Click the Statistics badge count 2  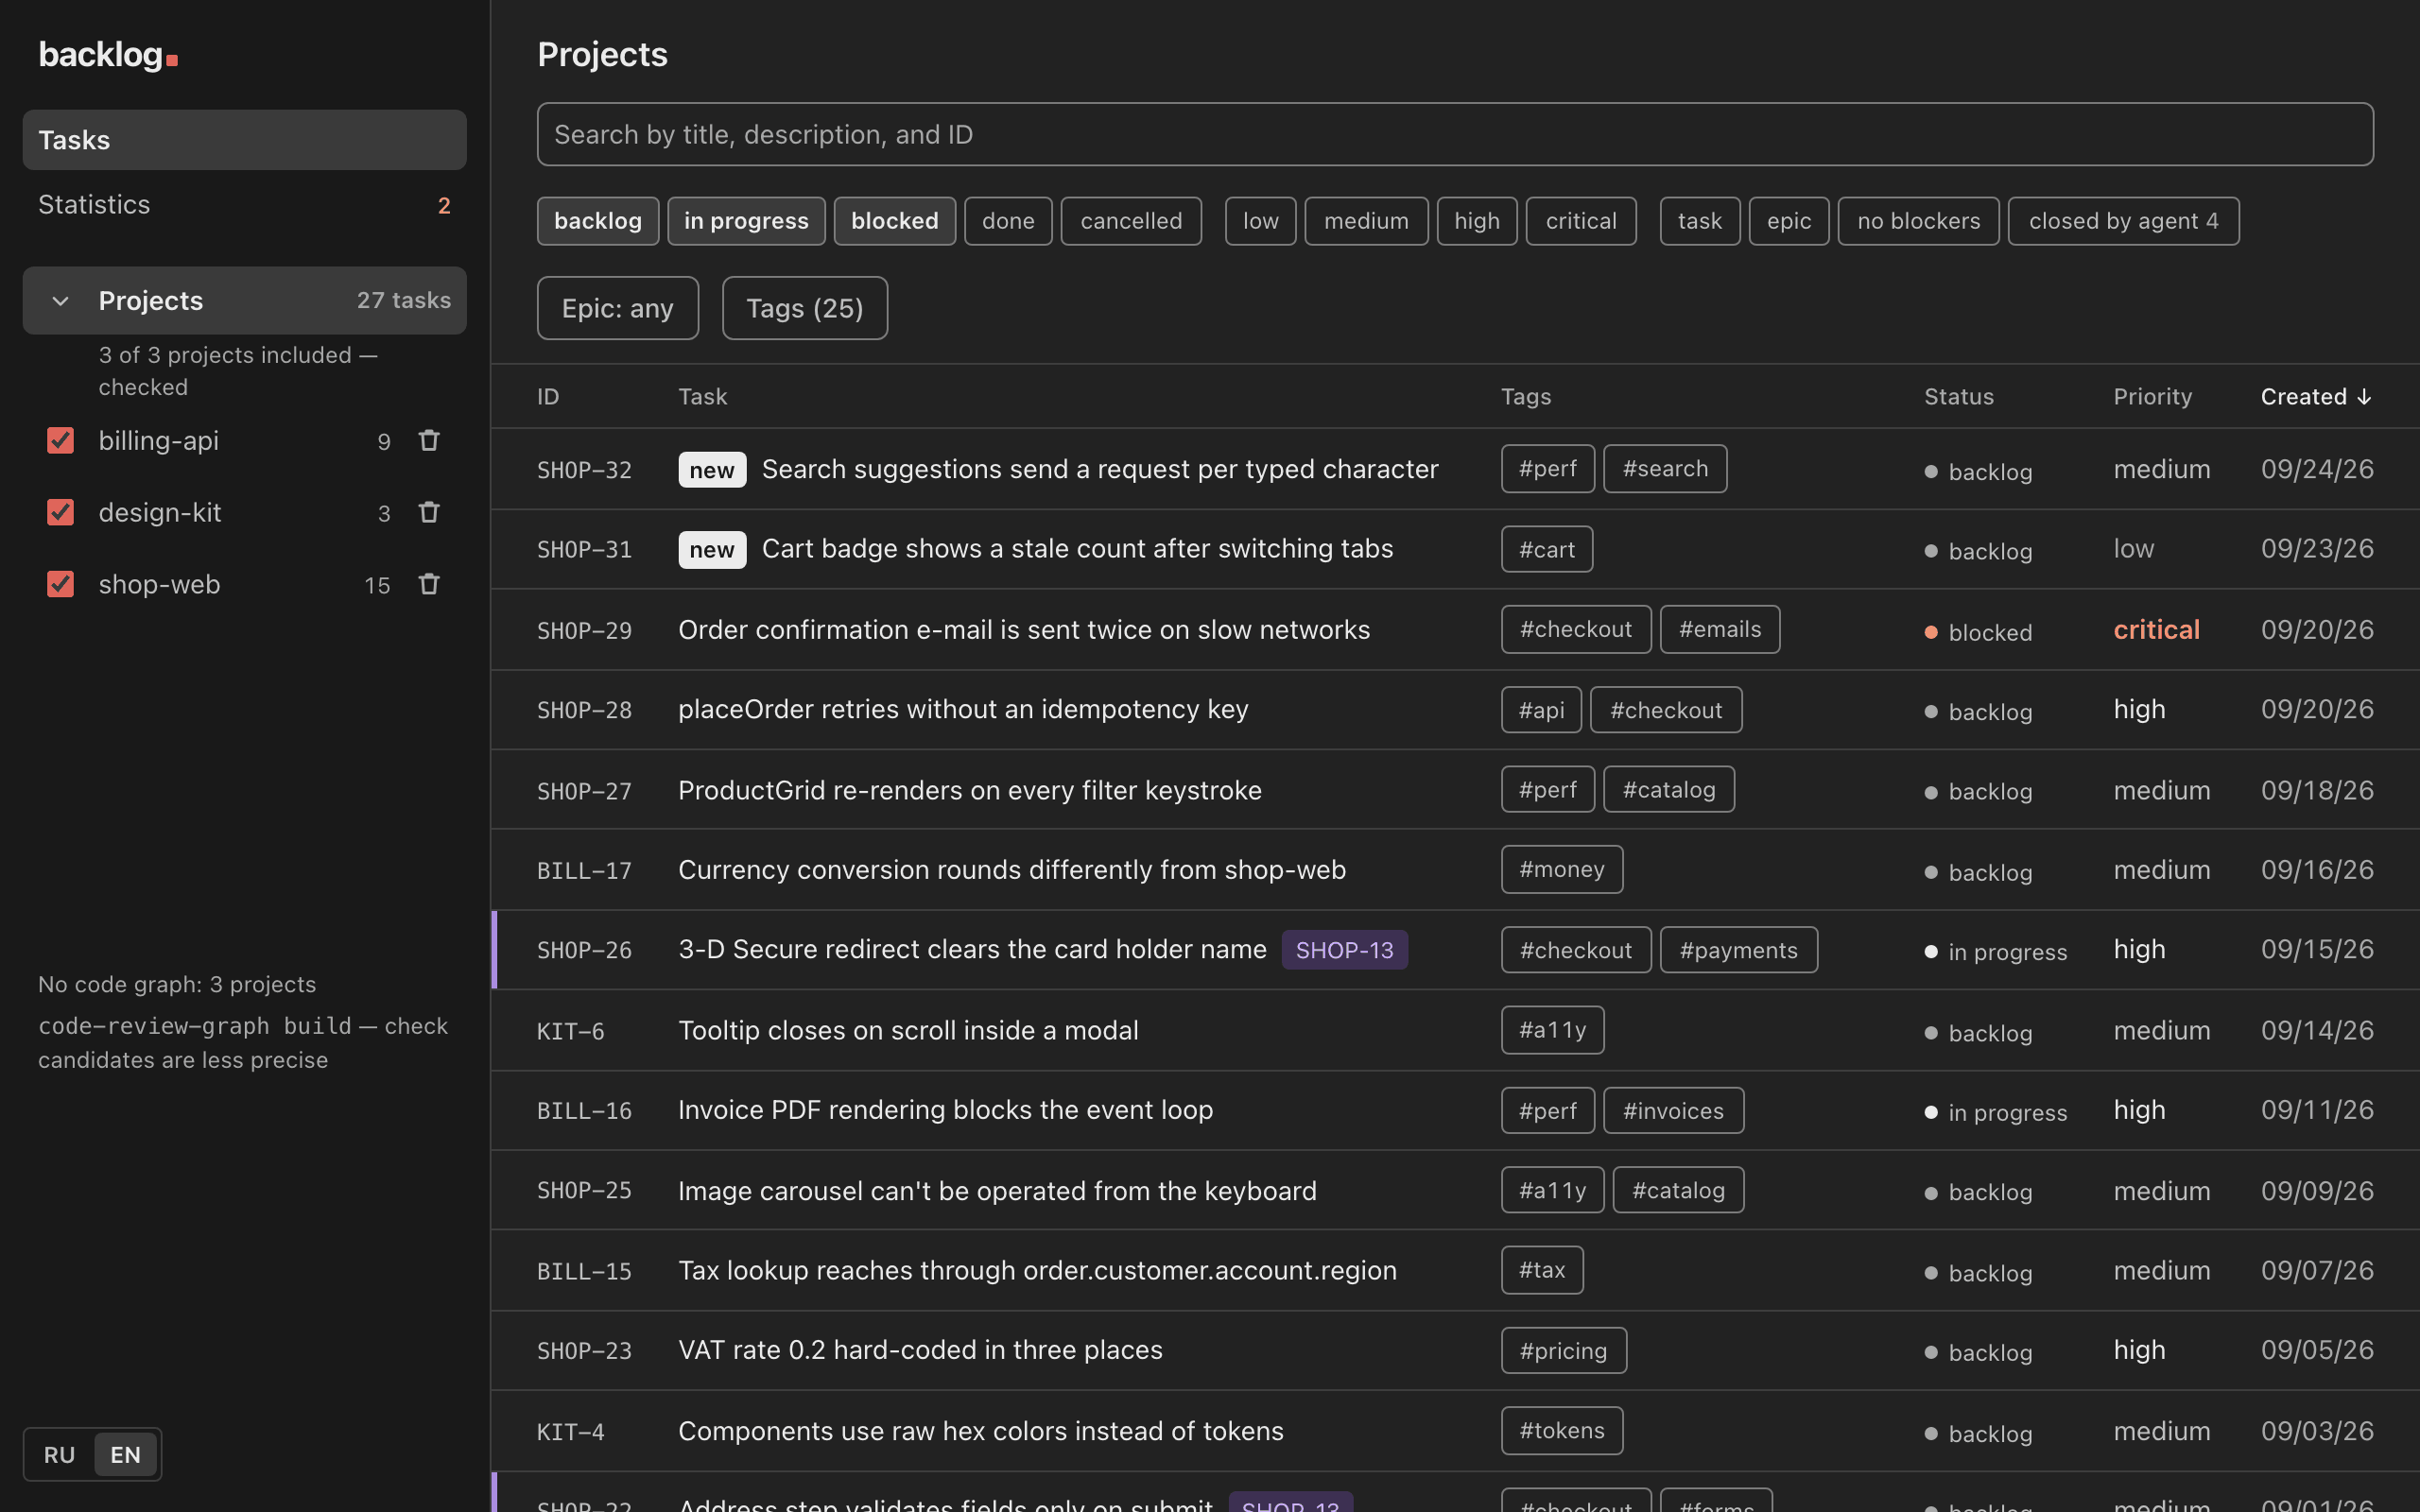click(x=444, y=206)
